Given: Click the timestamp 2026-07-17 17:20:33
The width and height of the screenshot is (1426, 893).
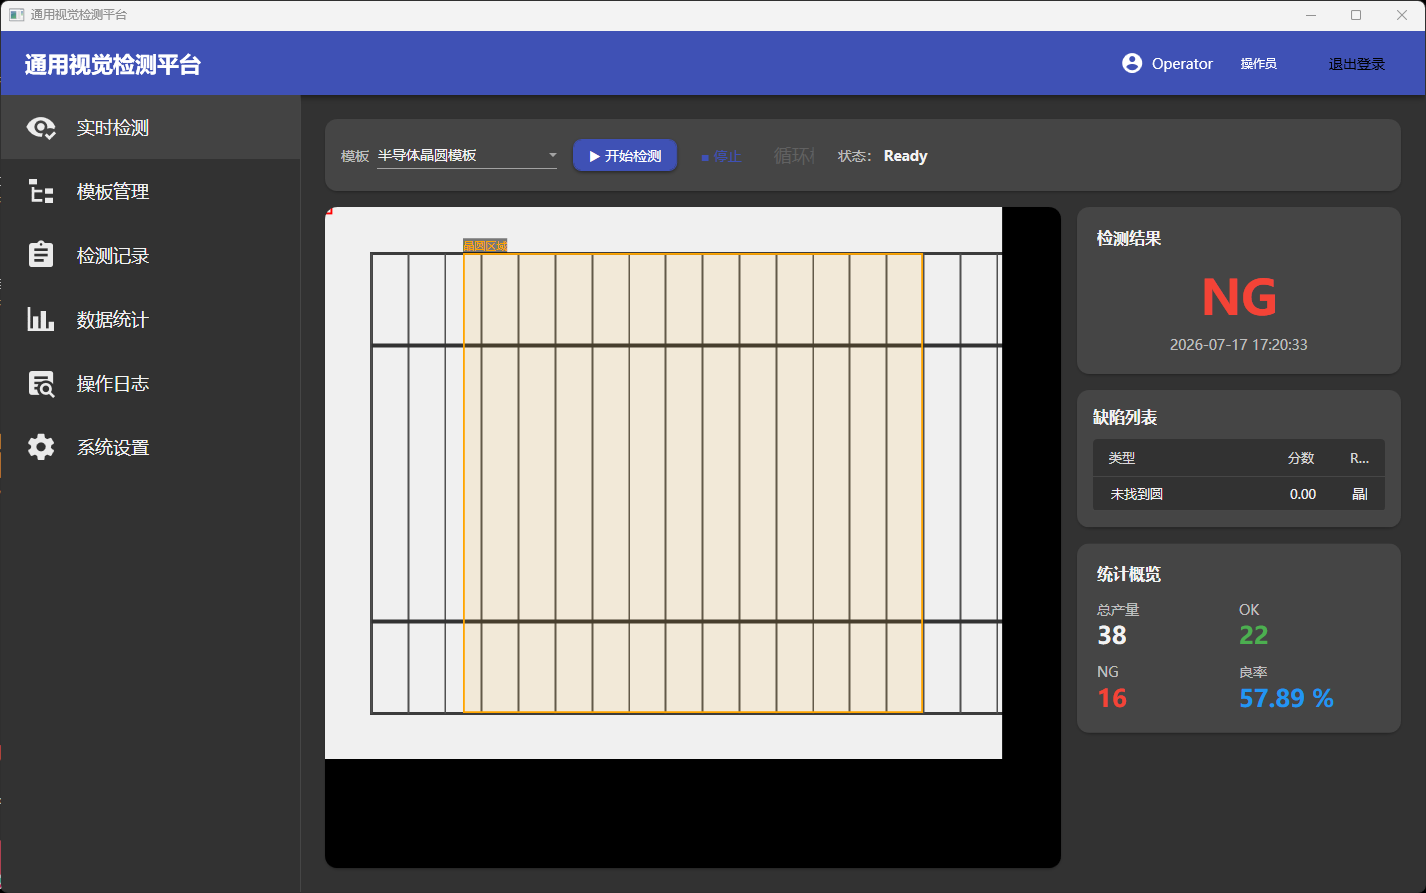Looking at the screenshot, I should (1239, 344).
